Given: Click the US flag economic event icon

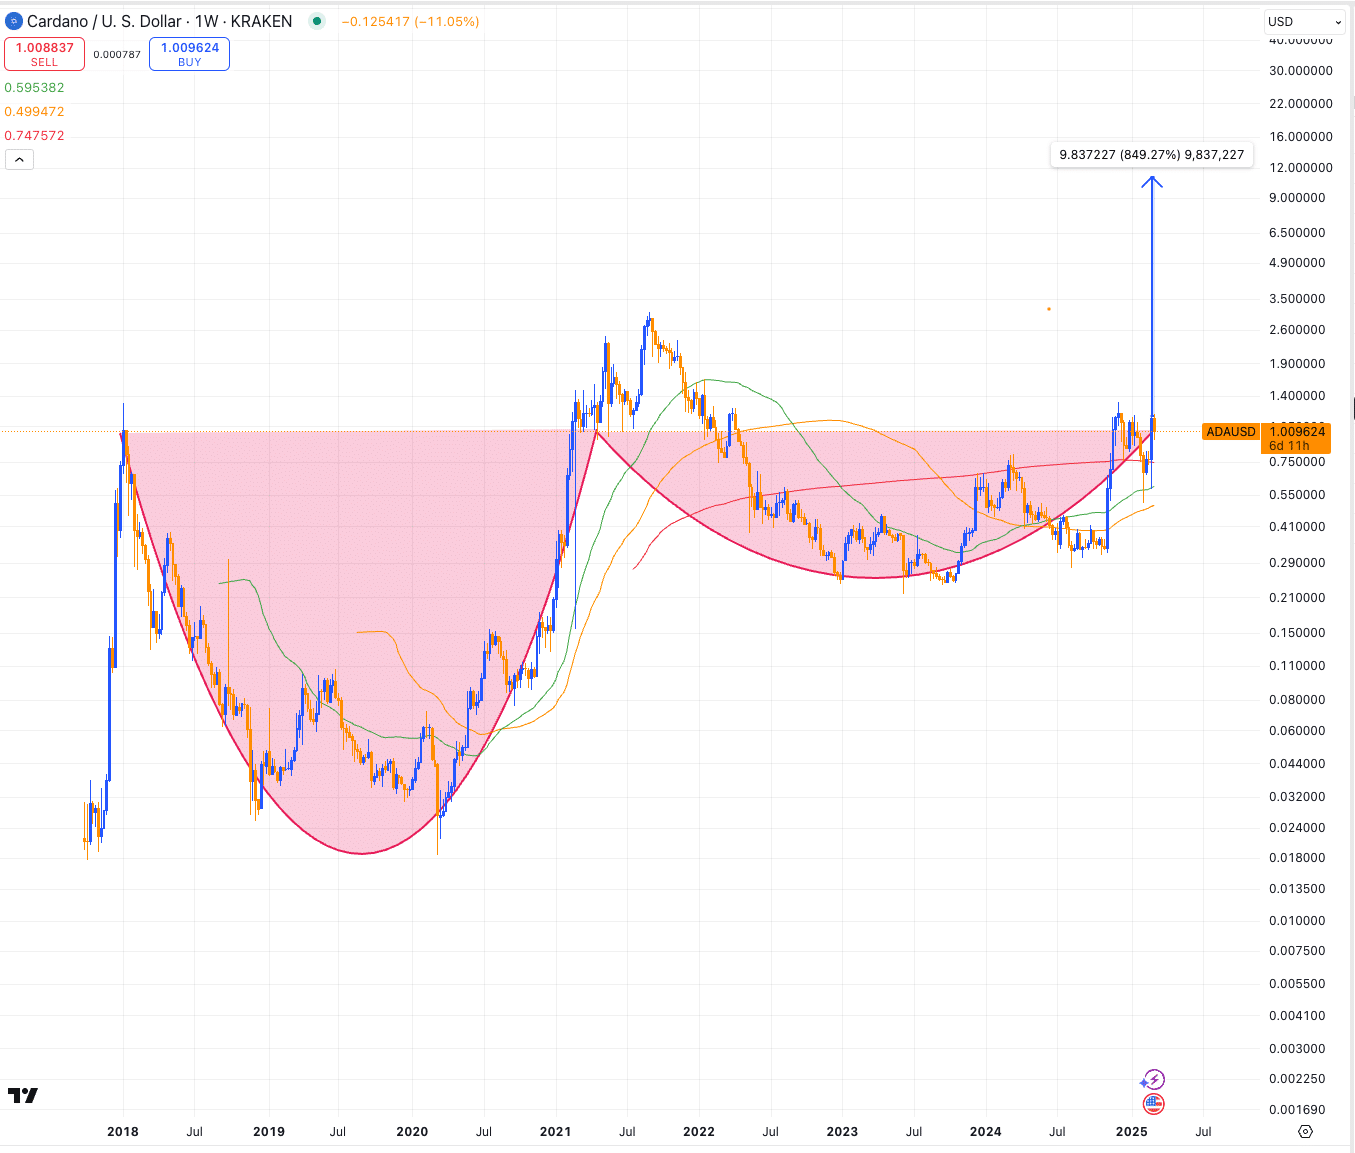Looking at the screenshot, I should pos(1154,1104).
